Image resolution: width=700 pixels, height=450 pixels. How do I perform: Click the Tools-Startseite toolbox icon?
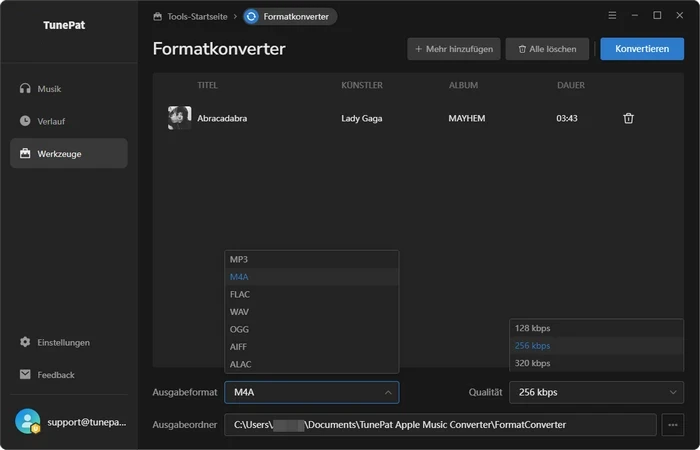(157, 17)
